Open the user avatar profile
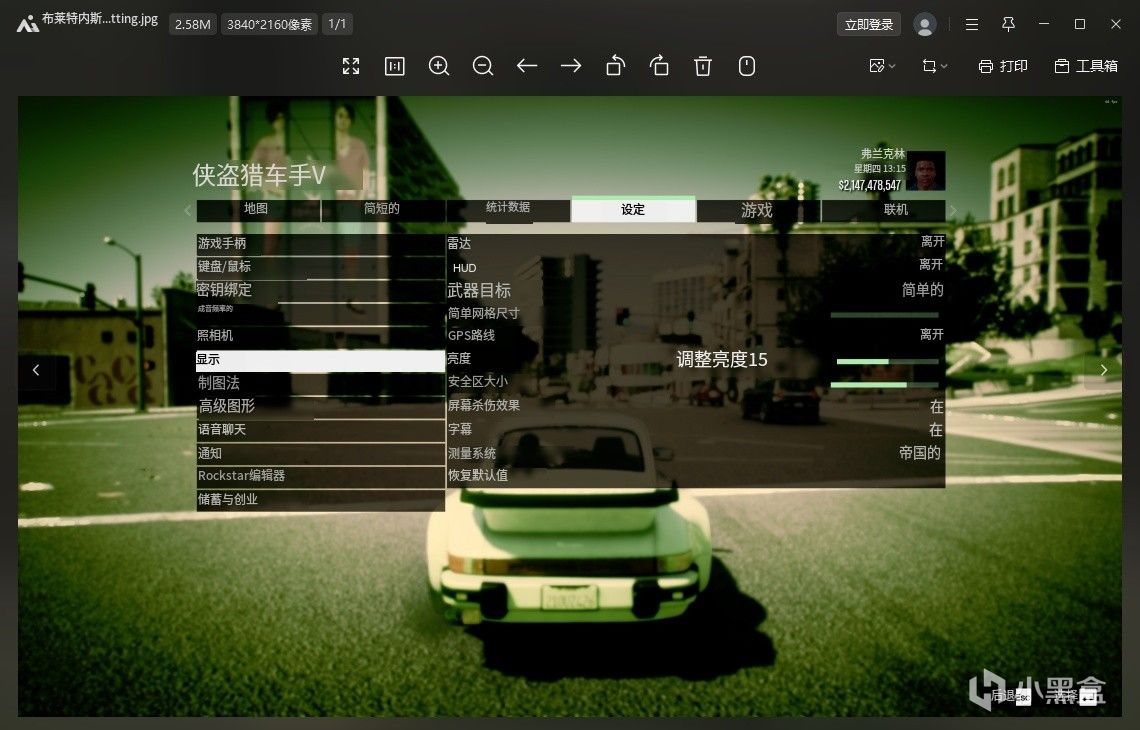Image resolution: width=1140 pixels, height=730 pixels. [925, 25]
